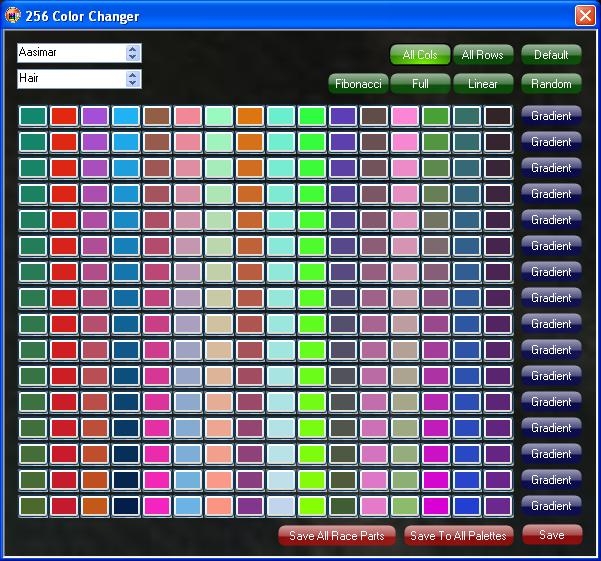Step up the Hair part selector
601x561 pixels.
134,75
